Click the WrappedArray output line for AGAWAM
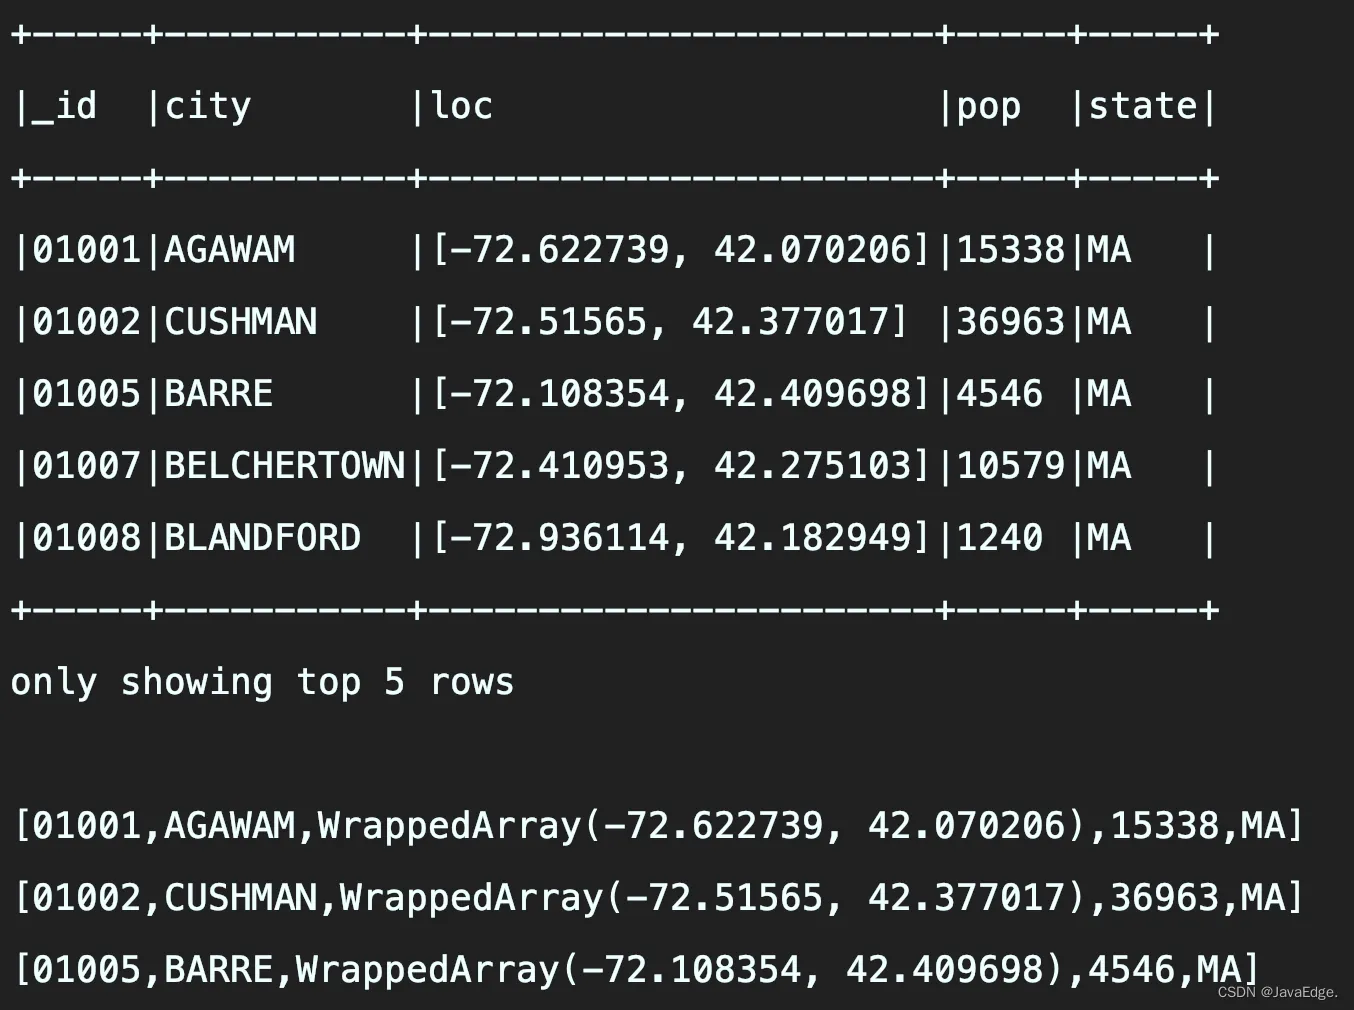Screen dimensions: 1354x1010 point(658,826)
